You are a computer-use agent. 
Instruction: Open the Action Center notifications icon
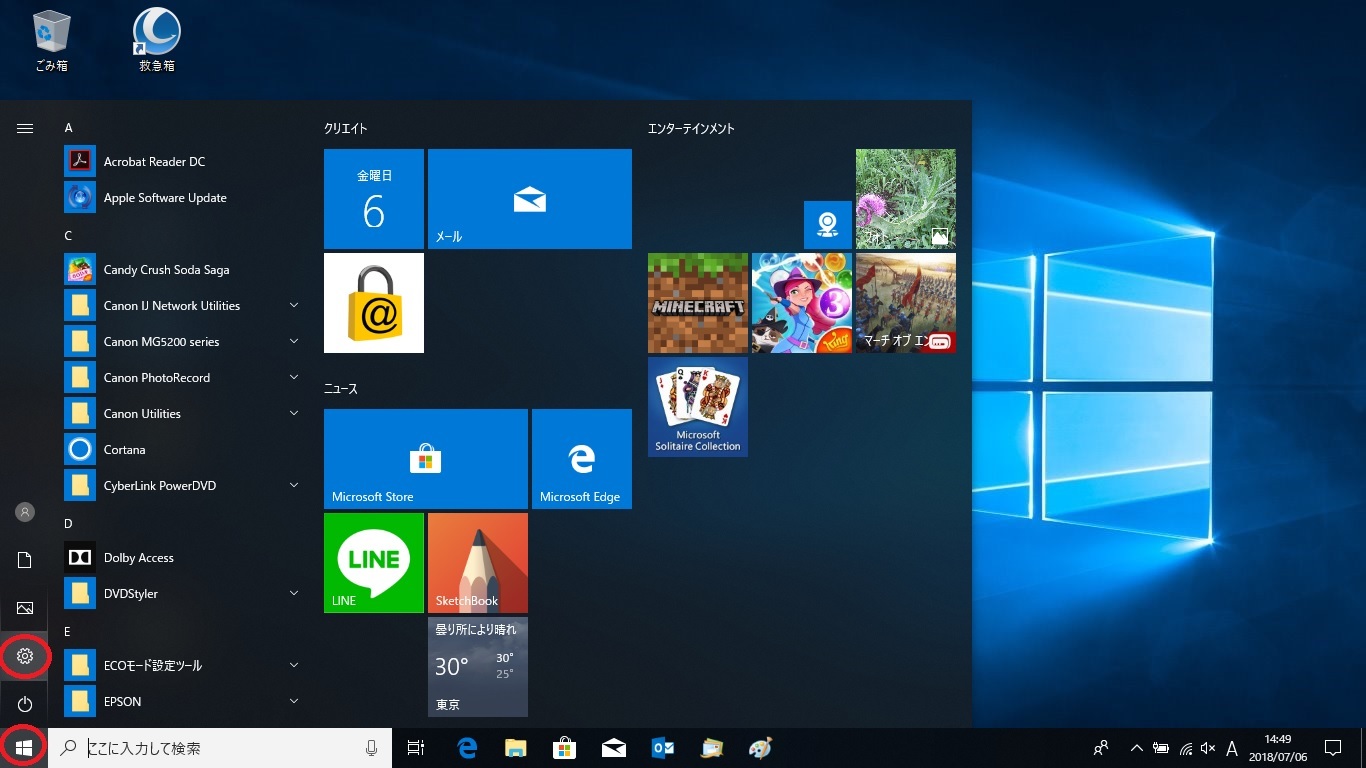pyautogui.click(x=1333, y=748)
